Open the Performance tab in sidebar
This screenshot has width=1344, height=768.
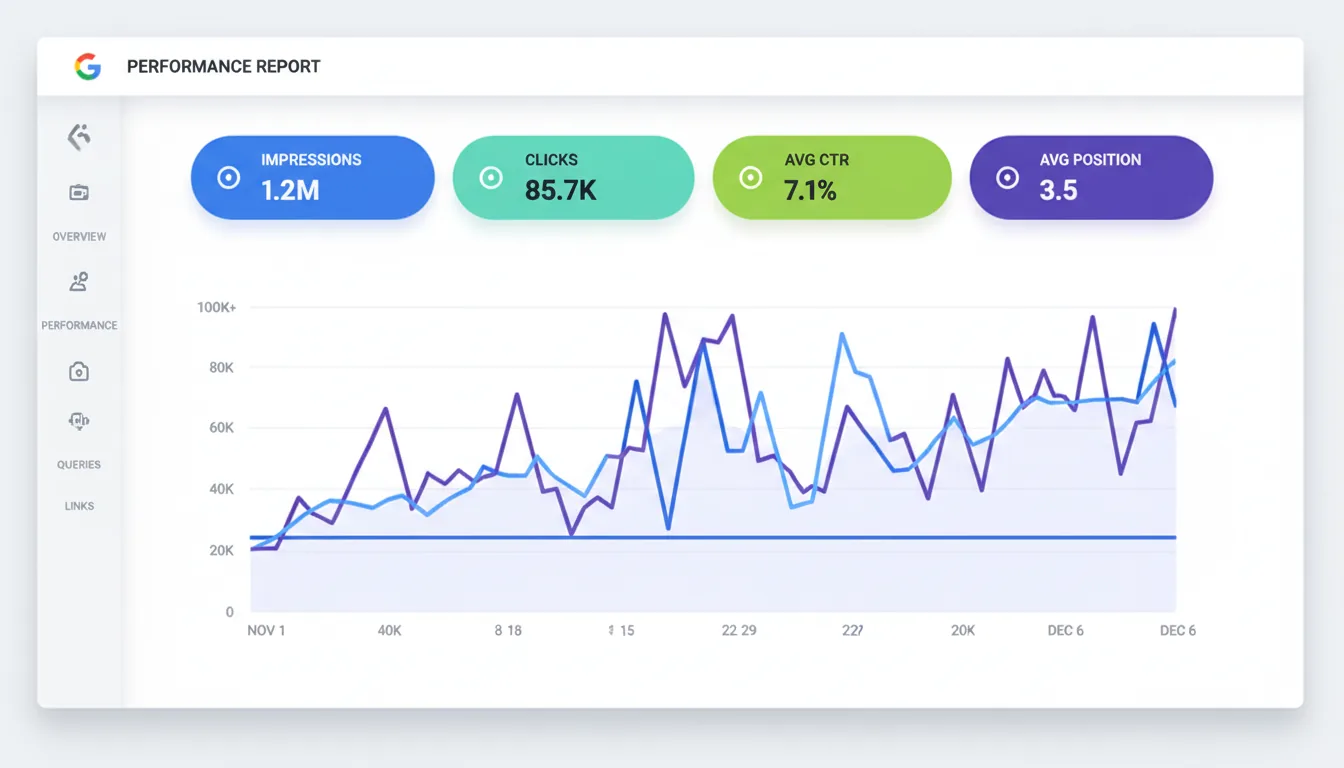click(78, 325)
